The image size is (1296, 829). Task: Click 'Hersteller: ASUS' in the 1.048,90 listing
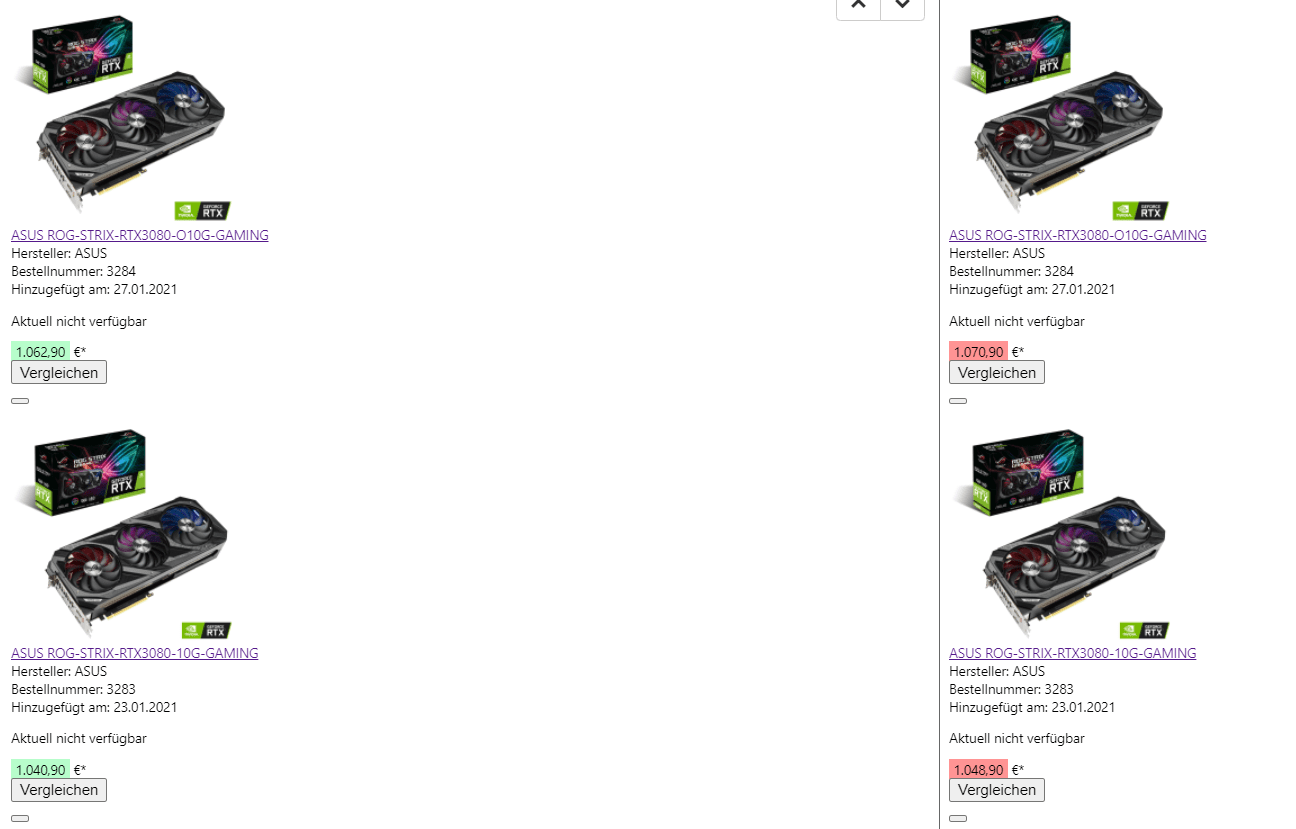tap(997, 671)
